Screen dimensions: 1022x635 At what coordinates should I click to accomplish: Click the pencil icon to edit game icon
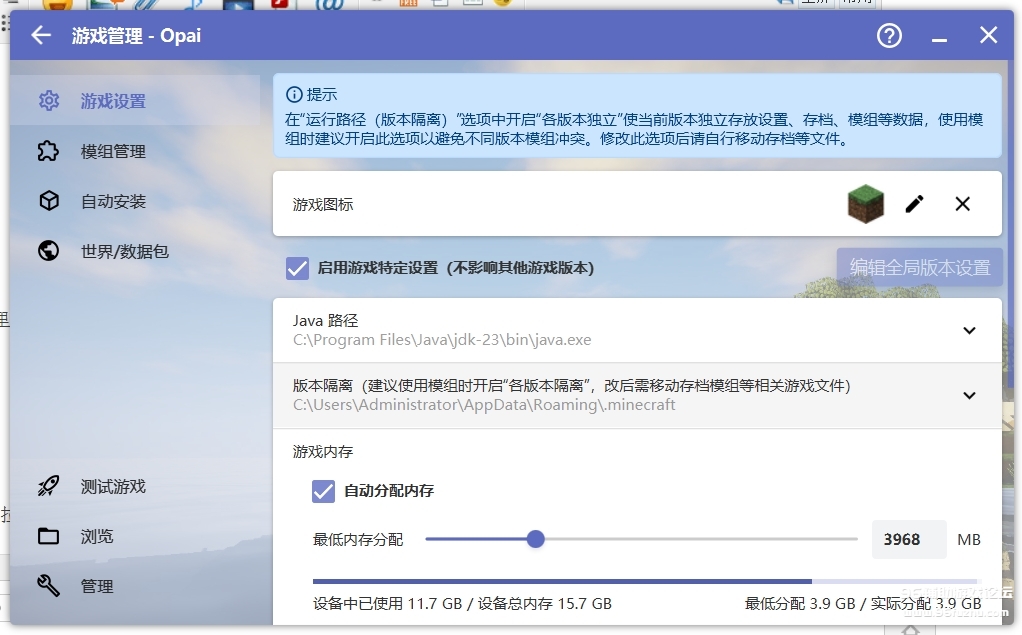click(x=914, y=204)
